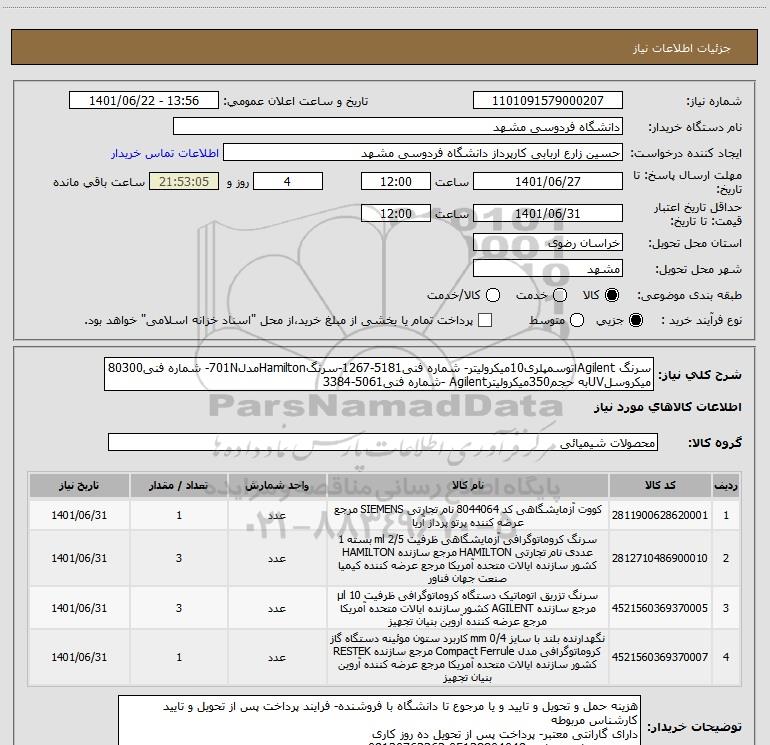Click buyer name field دانشگاه فردوسی مشهد
The height and width of the screenshot is (745, 770).
(398, 127)
